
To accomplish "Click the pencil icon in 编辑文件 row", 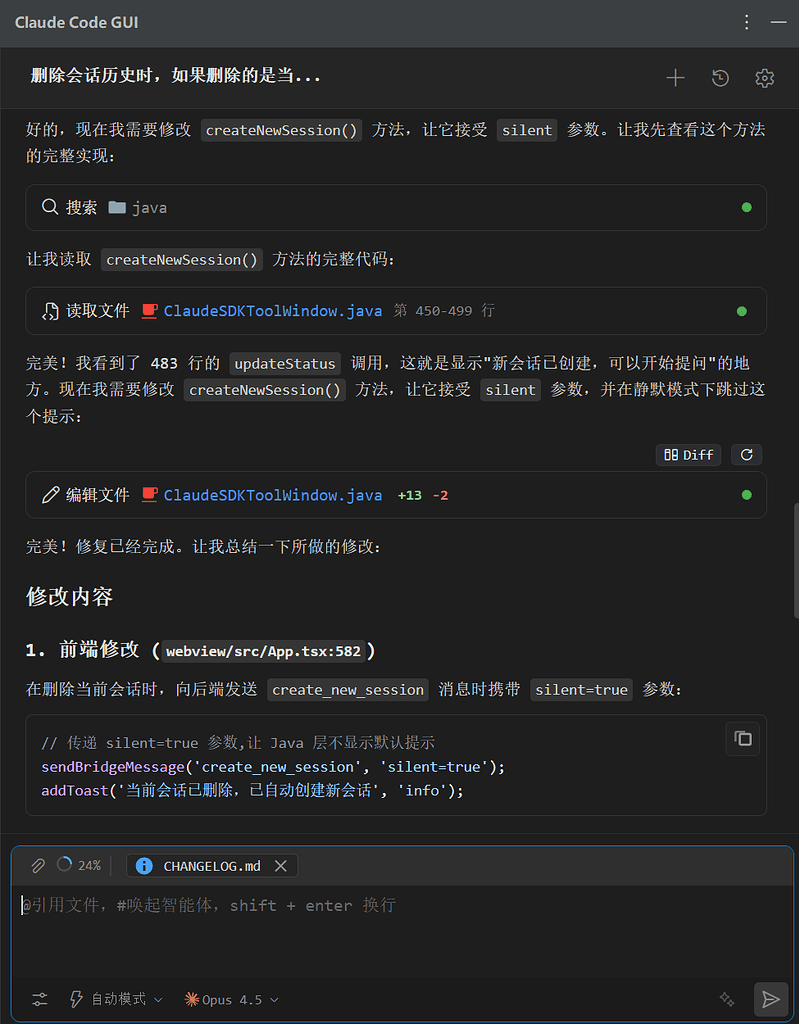I will 50,495.
